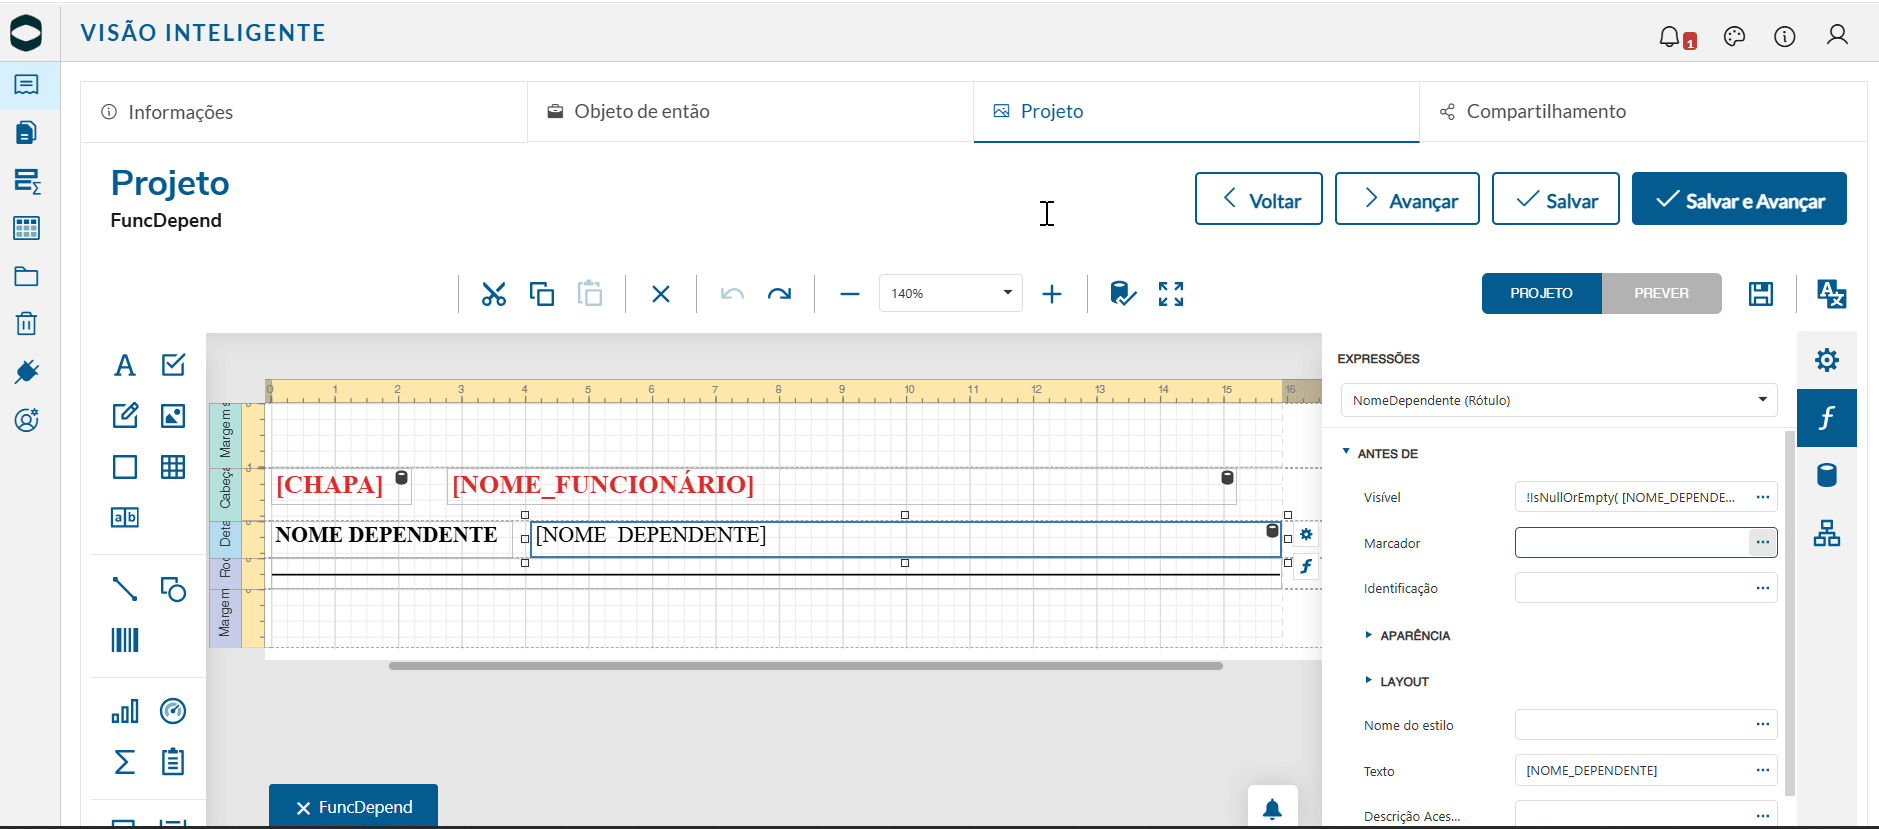Screen dimensions: 1879x829
Task: Click the Redo arrow icon
Action: click(x=780, y=294)
